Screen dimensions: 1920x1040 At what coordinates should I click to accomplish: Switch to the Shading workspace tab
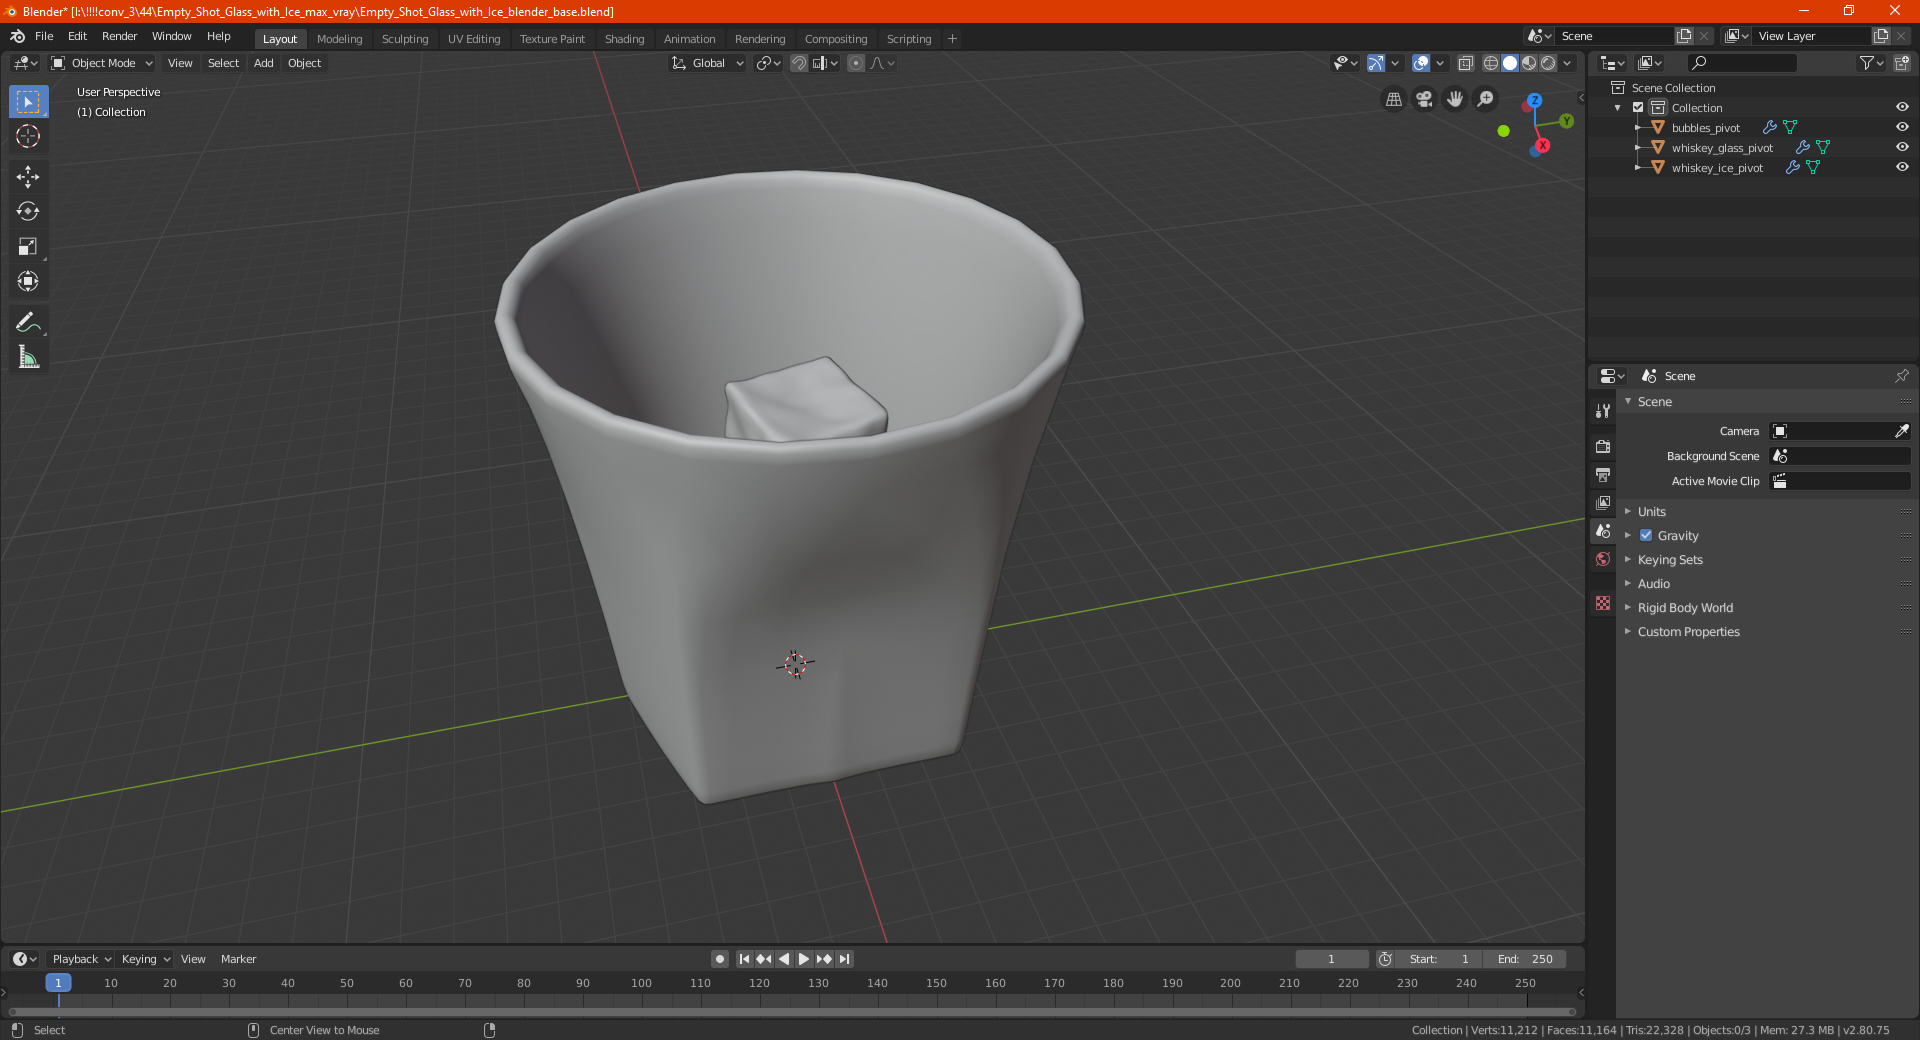(624, 39)
